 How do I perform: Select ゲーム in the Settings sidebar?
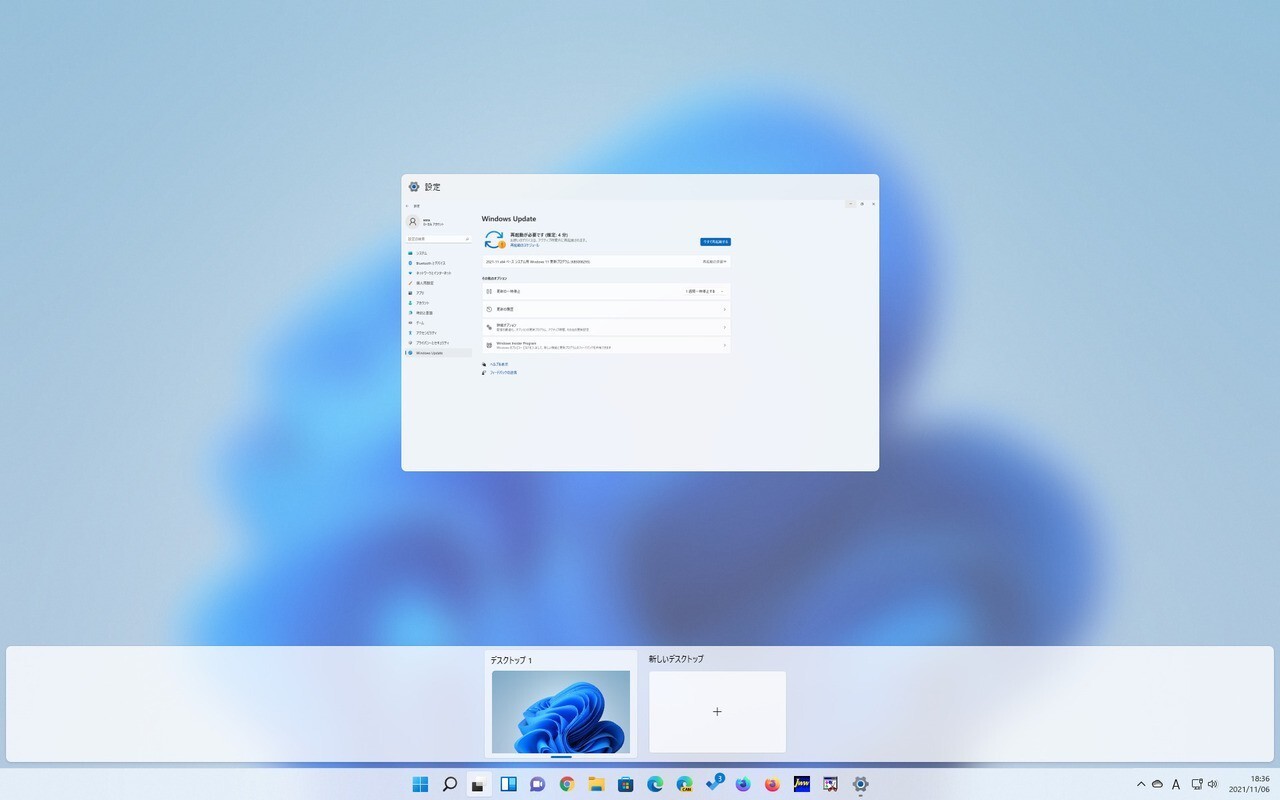438,323
